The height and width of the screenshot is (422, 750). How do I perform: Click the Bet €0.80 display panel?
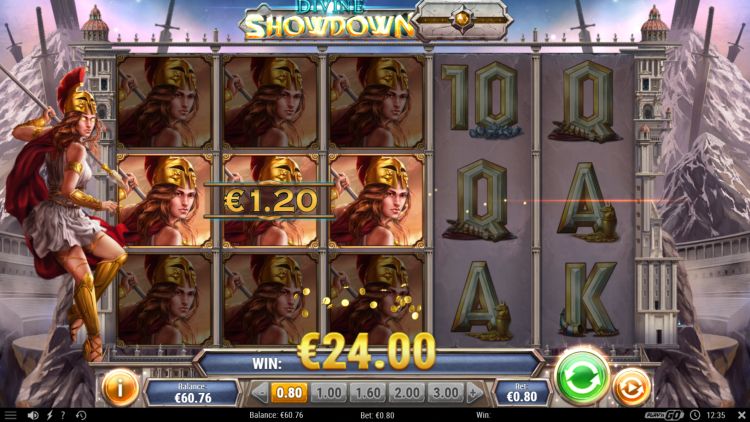coord(521,393)
